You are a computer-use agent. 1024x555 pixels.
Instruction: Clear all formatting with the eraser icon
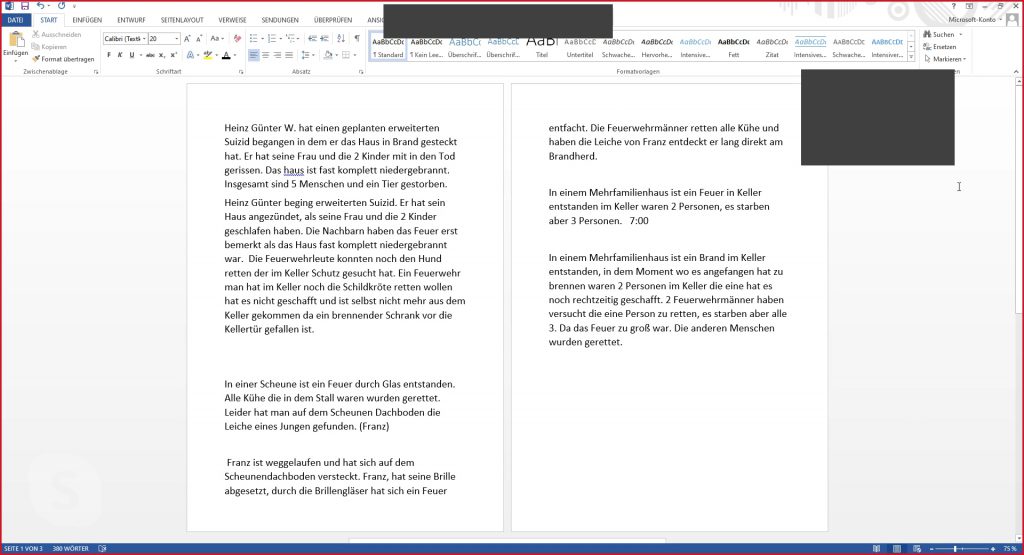click(x=237, y=39)
